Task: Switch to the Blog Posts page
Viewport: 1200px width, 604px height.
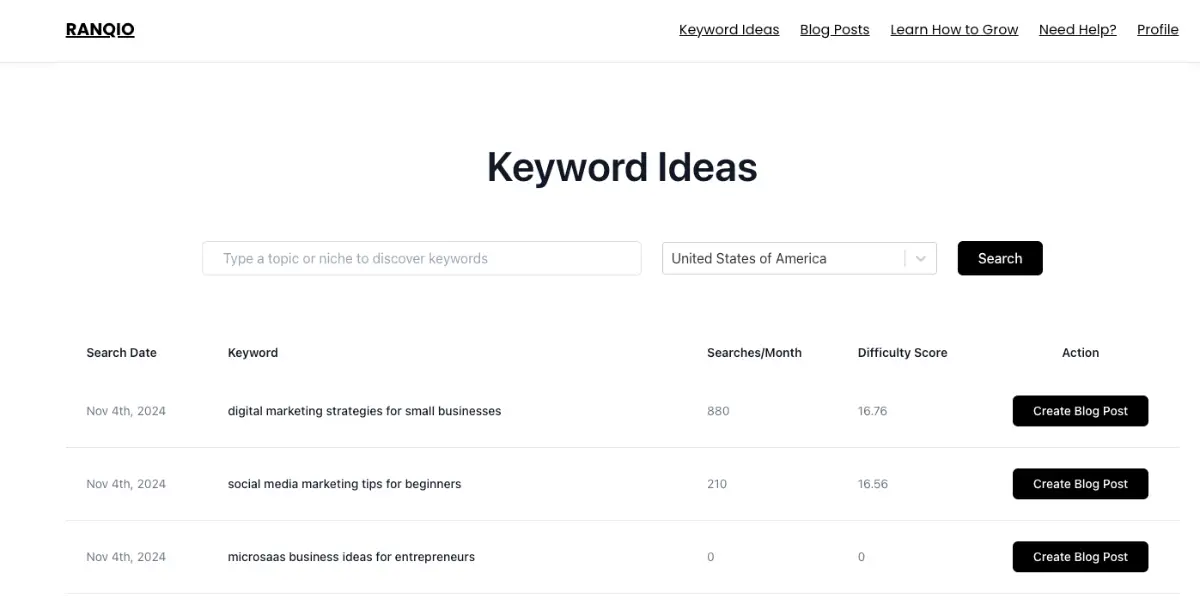Action: pos(834,29)
